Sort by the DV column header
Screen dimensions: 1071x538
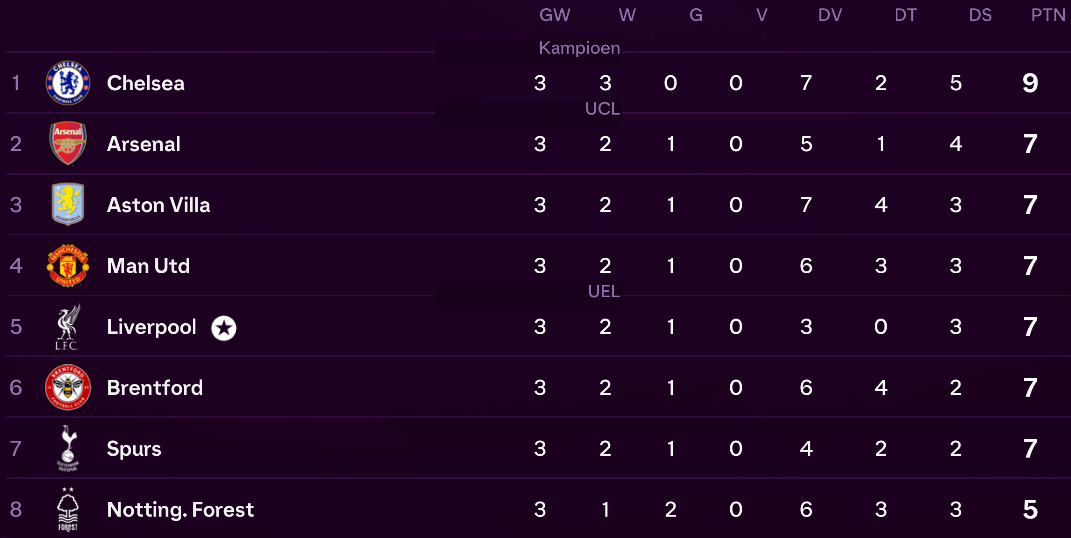click(830, 15)
